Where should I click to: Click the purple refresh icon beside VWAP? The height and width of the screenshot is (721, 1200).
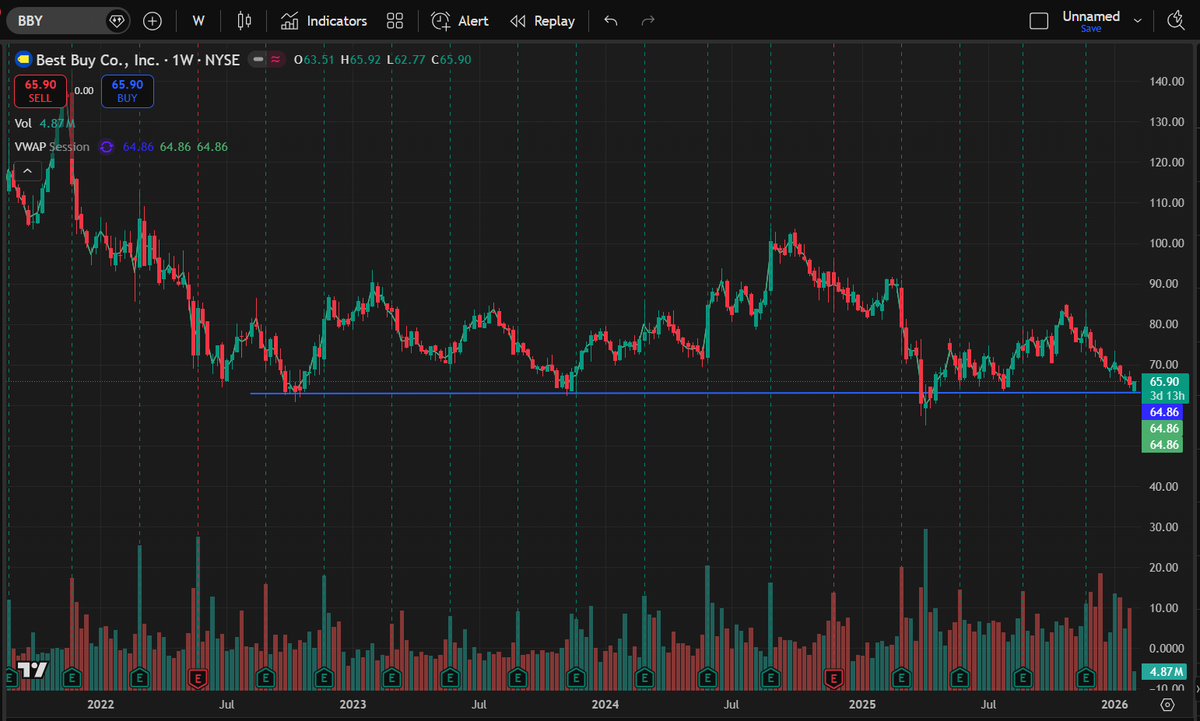(x=106, y=147)
